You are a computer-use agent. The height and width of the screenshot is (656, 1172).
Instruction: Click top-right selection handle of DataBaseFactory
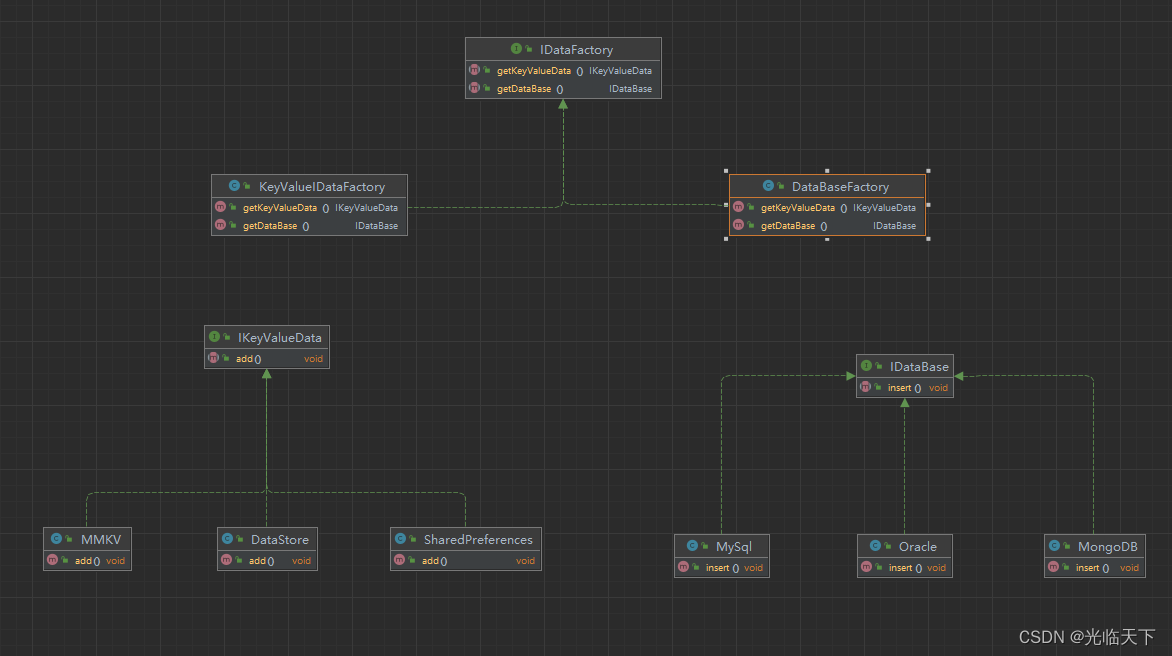(928, 171)
